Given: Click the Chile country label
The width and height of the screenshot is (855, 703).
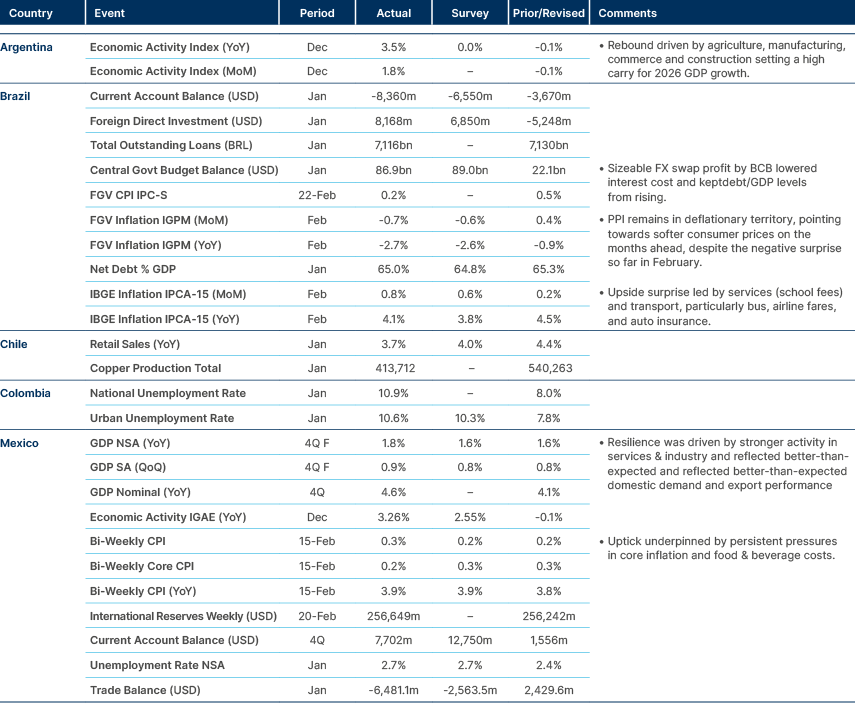Looking at the screenshot, I should click(x=12, y=344).
